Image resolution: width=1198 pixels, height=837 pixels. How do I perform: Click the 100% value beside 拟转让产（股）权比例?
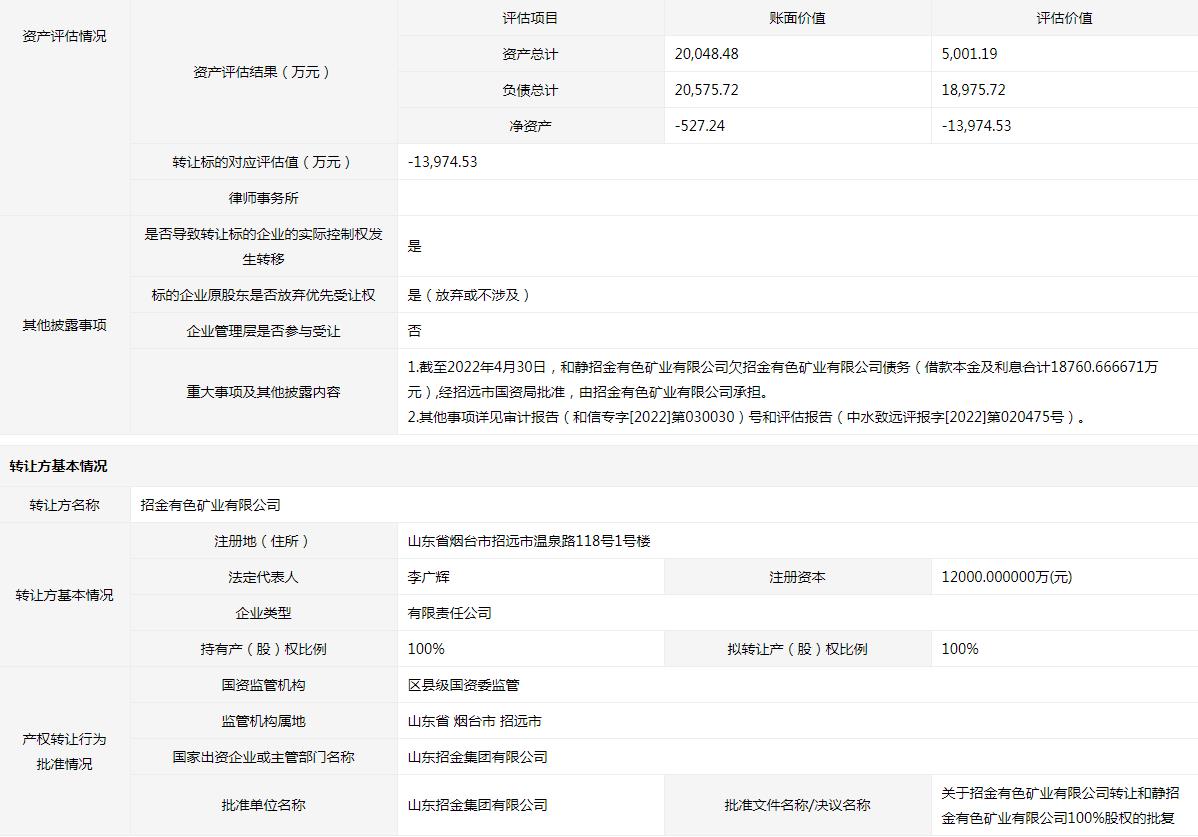(x=960, y=649)
